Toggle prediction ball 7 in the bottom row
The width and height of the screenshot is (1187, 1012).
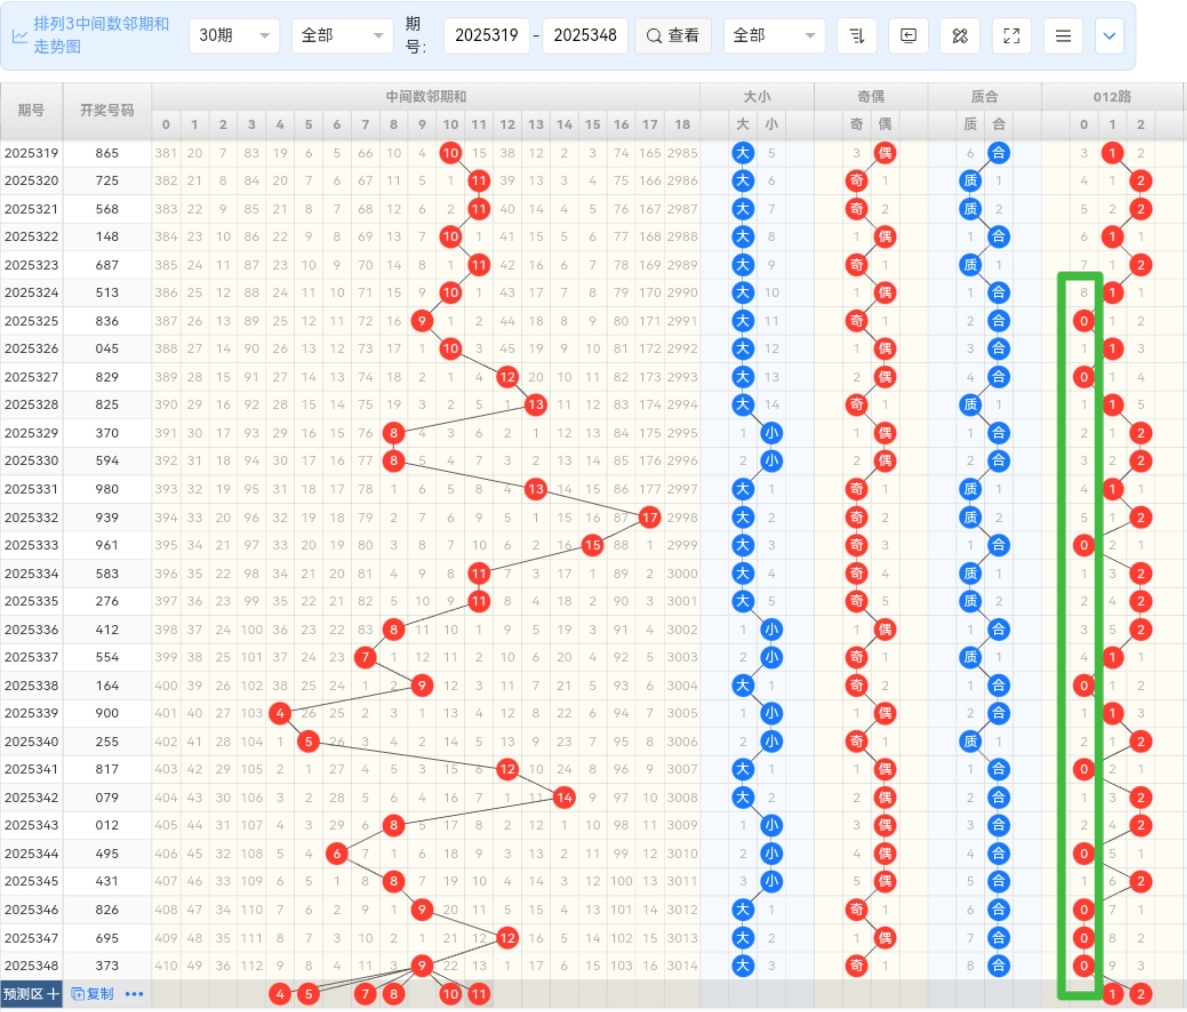365,994
